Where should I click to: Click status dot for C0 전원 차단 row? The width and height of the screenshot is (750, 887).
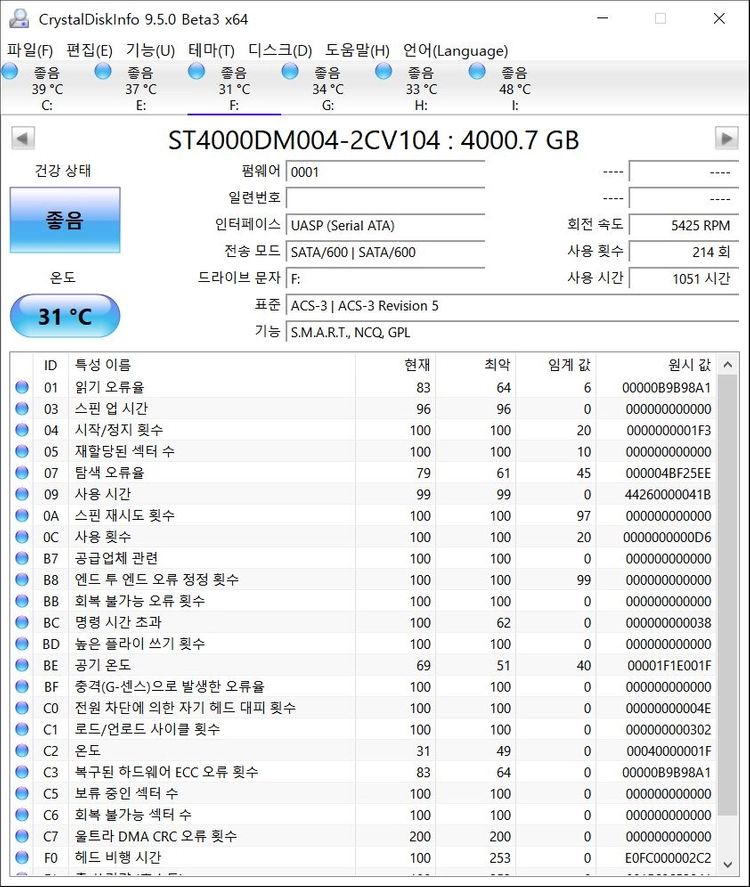(22, 708)
